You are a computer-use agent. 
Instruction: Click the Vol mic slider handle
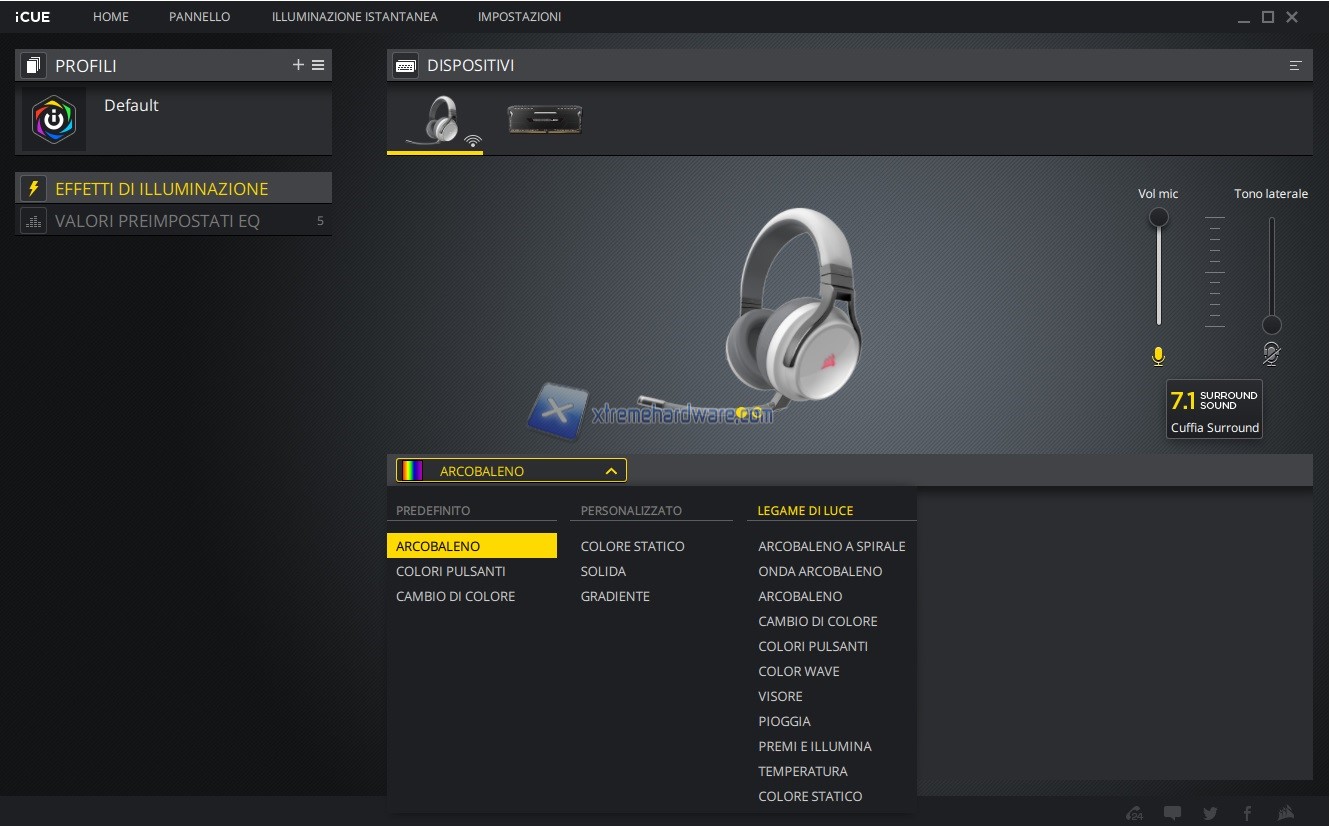(1158, 217)
